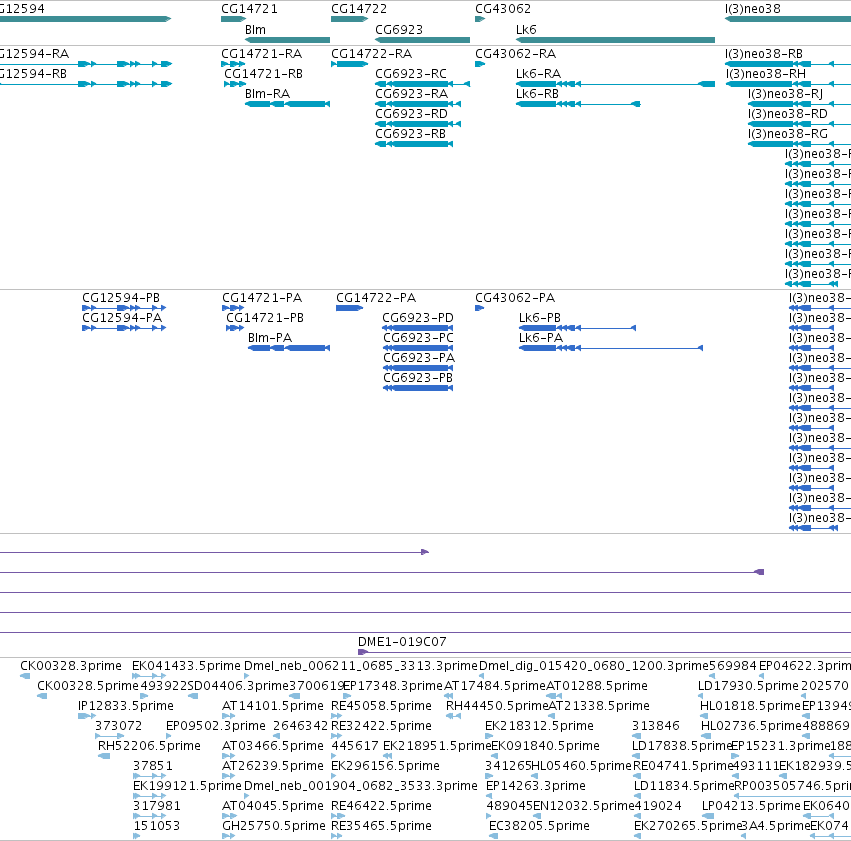
Task: Select the Blm-RA transcript label
Action: click(x=267, y=94)
